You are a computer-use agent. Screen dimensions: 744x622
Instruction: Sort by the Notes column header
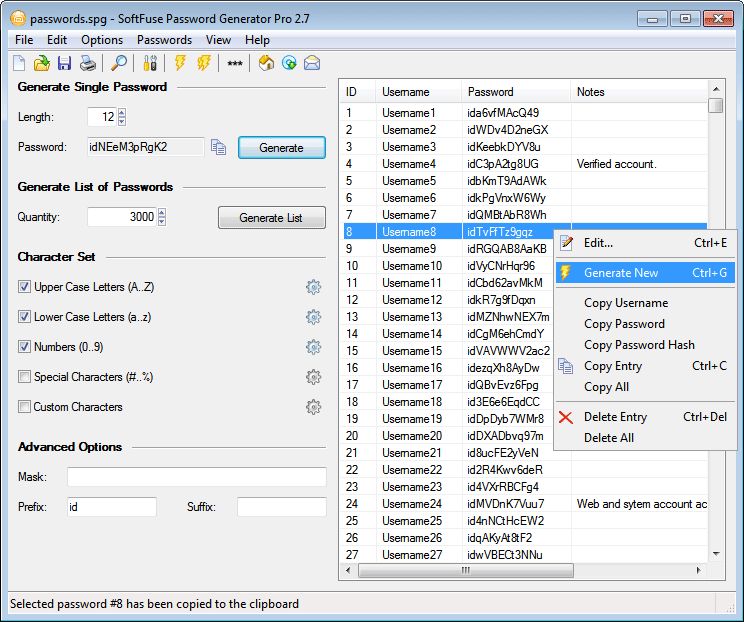pyautogui.click(x=639, y=92)
